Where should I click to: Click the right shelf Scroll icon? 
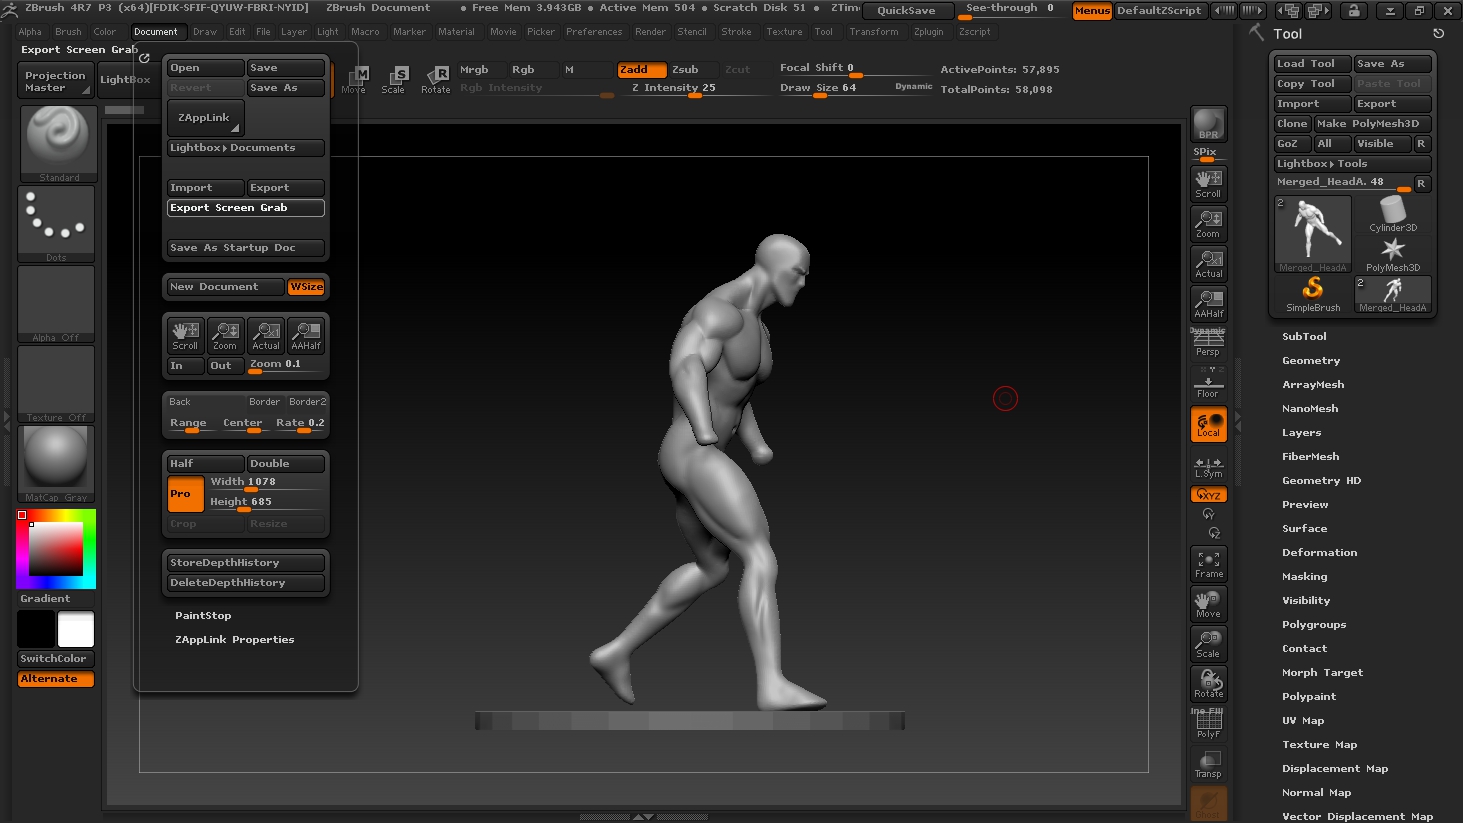[1208, 184]
